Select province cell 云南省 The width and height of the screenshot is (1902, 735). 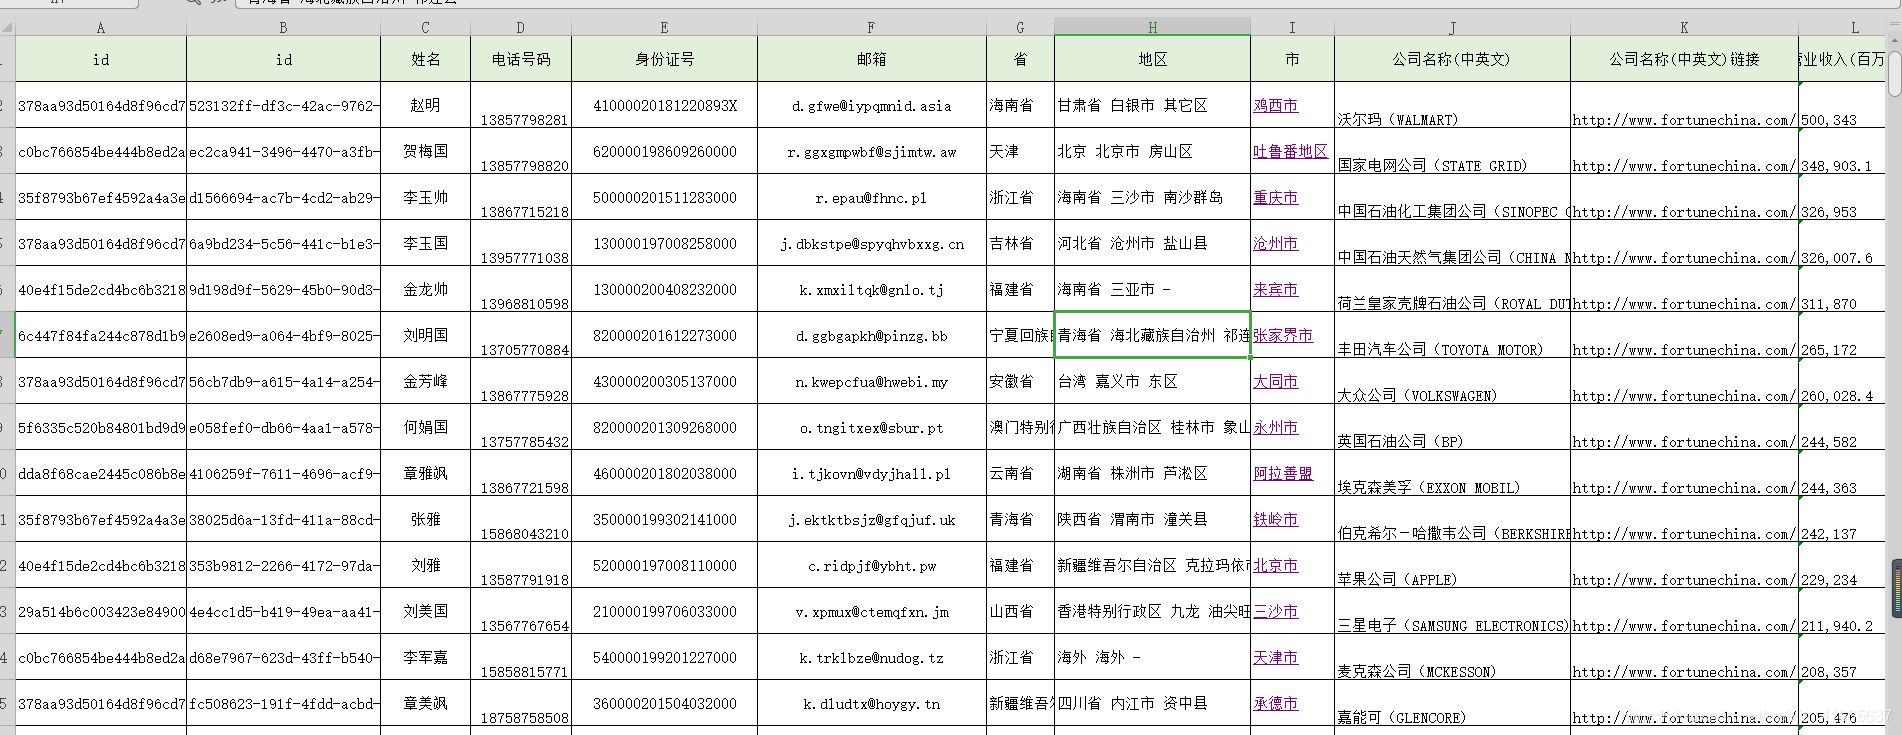pyautogui.click(x=1020, y=473)
